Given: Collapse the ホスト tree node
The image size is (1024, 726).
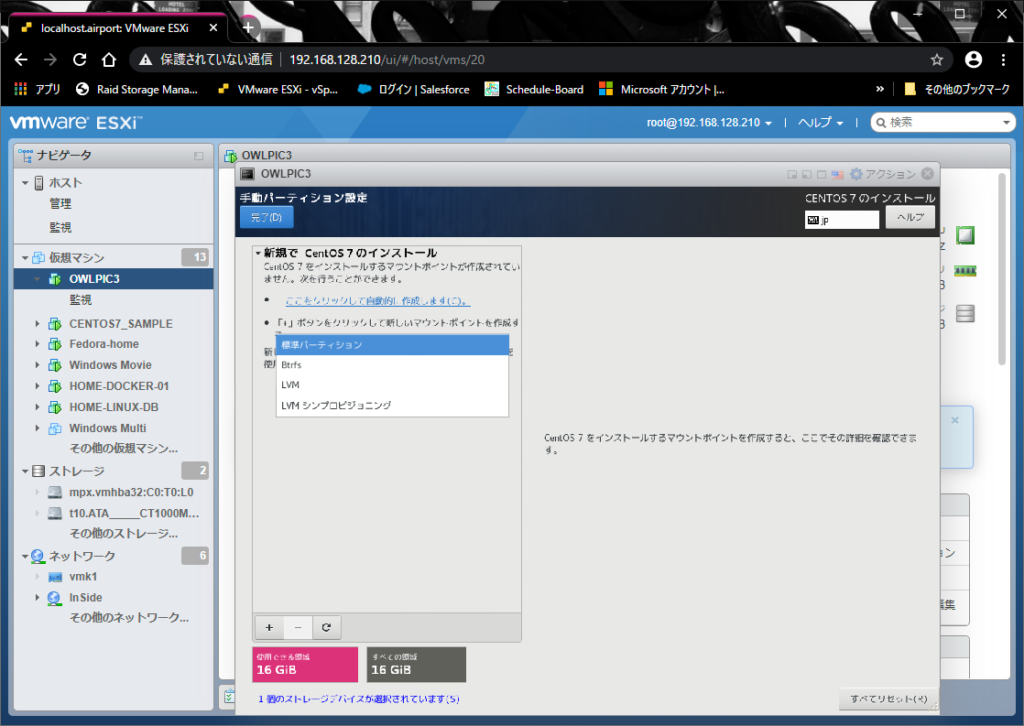Looking at the screenshot, I should [x=25, y=183].
